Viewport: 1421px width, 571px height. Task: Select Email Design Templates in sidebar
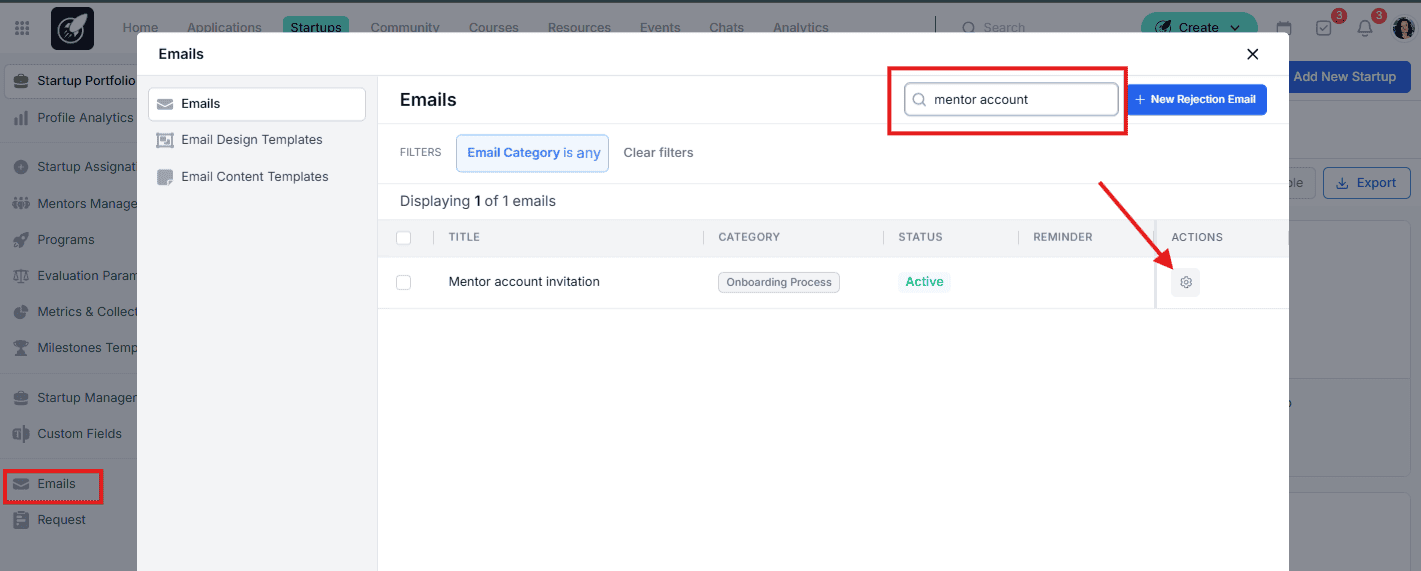pyautogui.click(x=251, y=140)
